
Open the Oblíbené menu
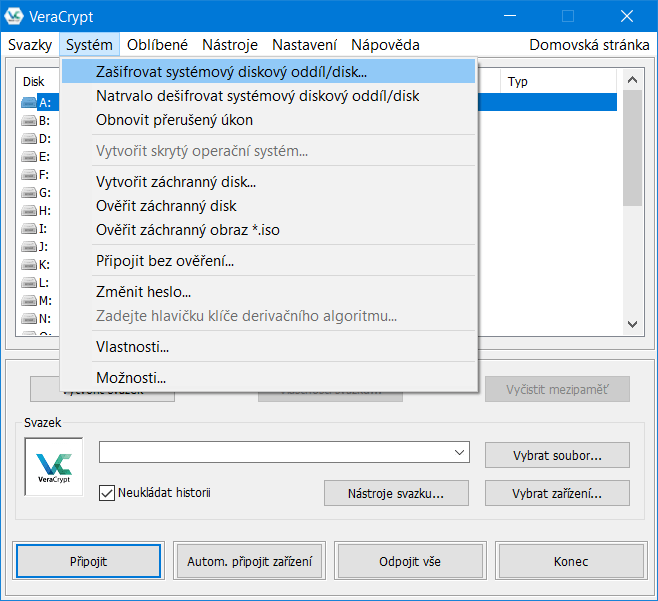point(157,44)
